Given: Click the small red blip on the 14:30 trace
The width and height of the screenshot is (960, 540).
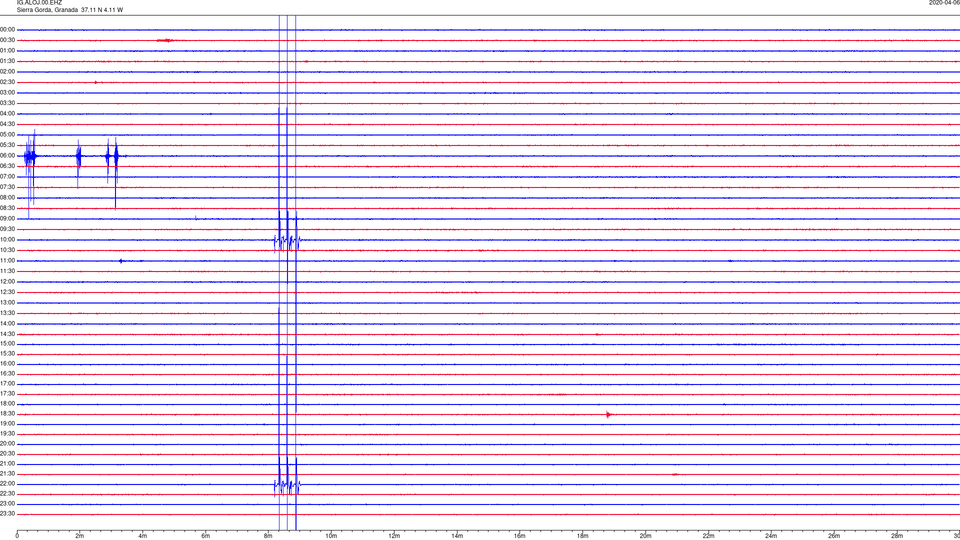Looking at the screenshot, I should click(x=598, y=334).
